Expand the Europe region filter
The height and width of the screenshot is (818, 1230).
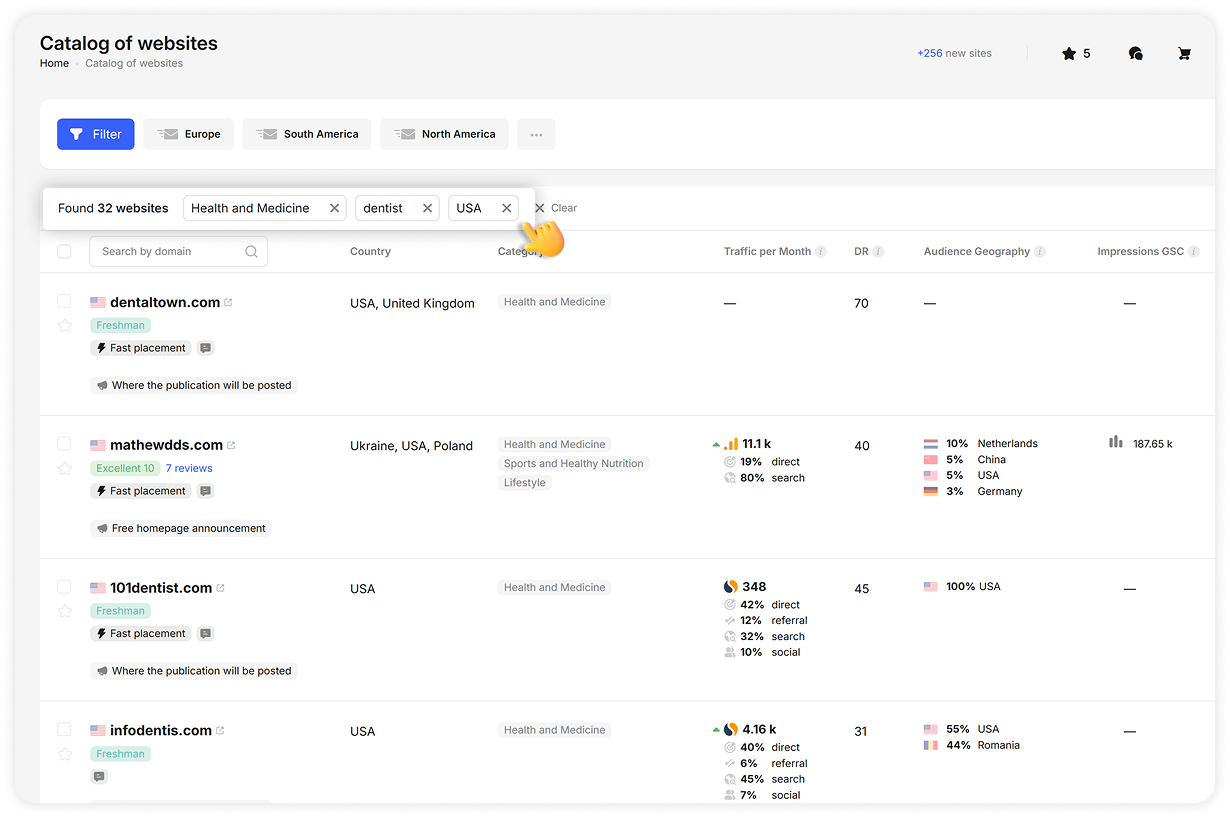coord(188,134)
